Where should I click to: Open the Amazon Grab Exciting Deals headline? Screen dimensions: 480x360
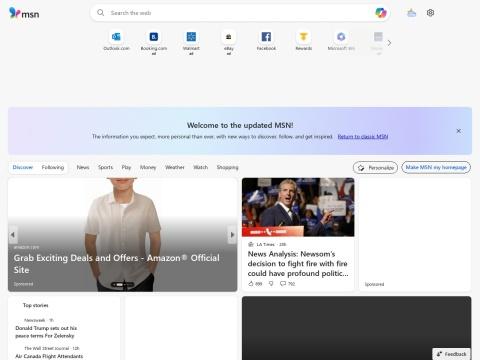tap(117, 264)
